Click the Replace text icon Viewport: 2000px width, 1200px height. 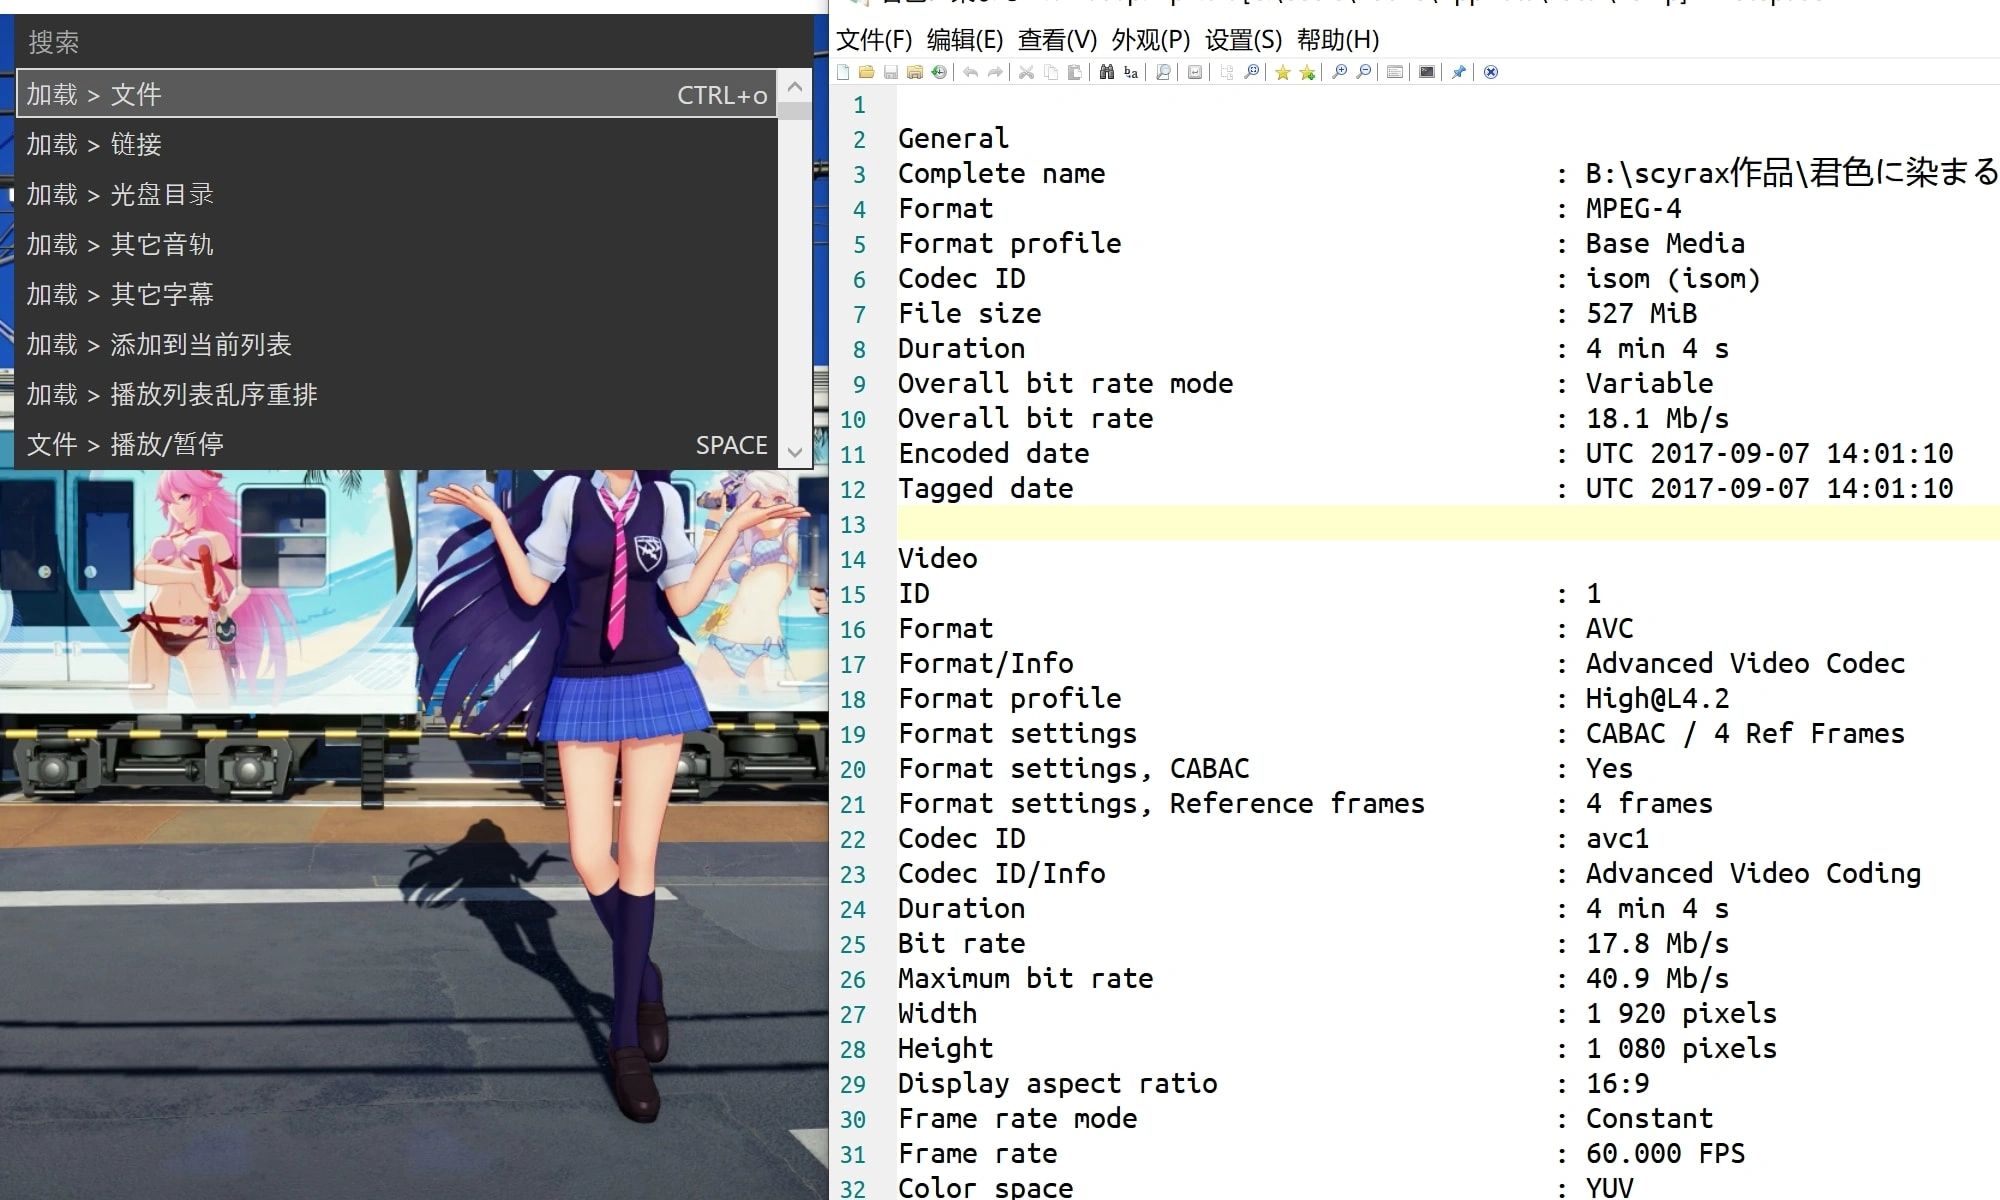pos(1131,72)
